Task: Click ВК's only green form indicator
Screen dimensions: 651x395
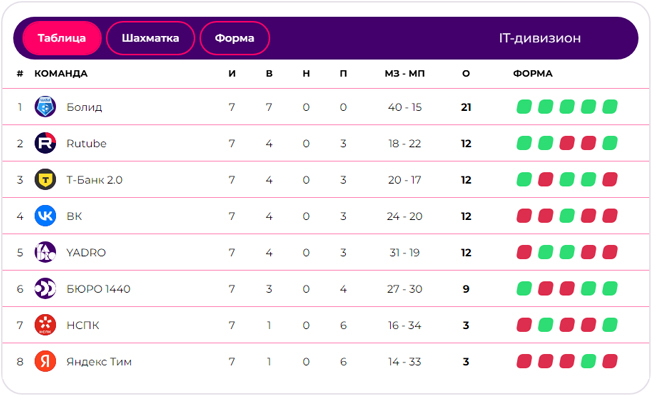Action: coord(567,216)
